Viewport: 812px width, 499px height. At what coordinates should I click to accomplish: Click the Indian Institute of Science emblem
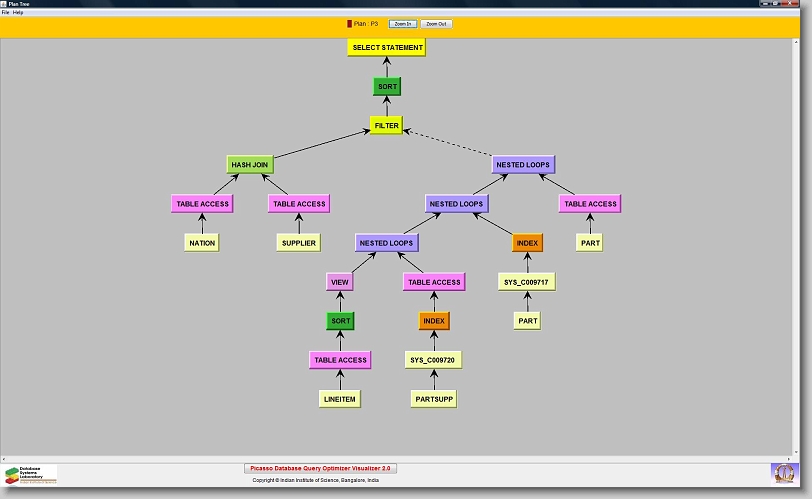pyautogui.click(x=785, y=472)
